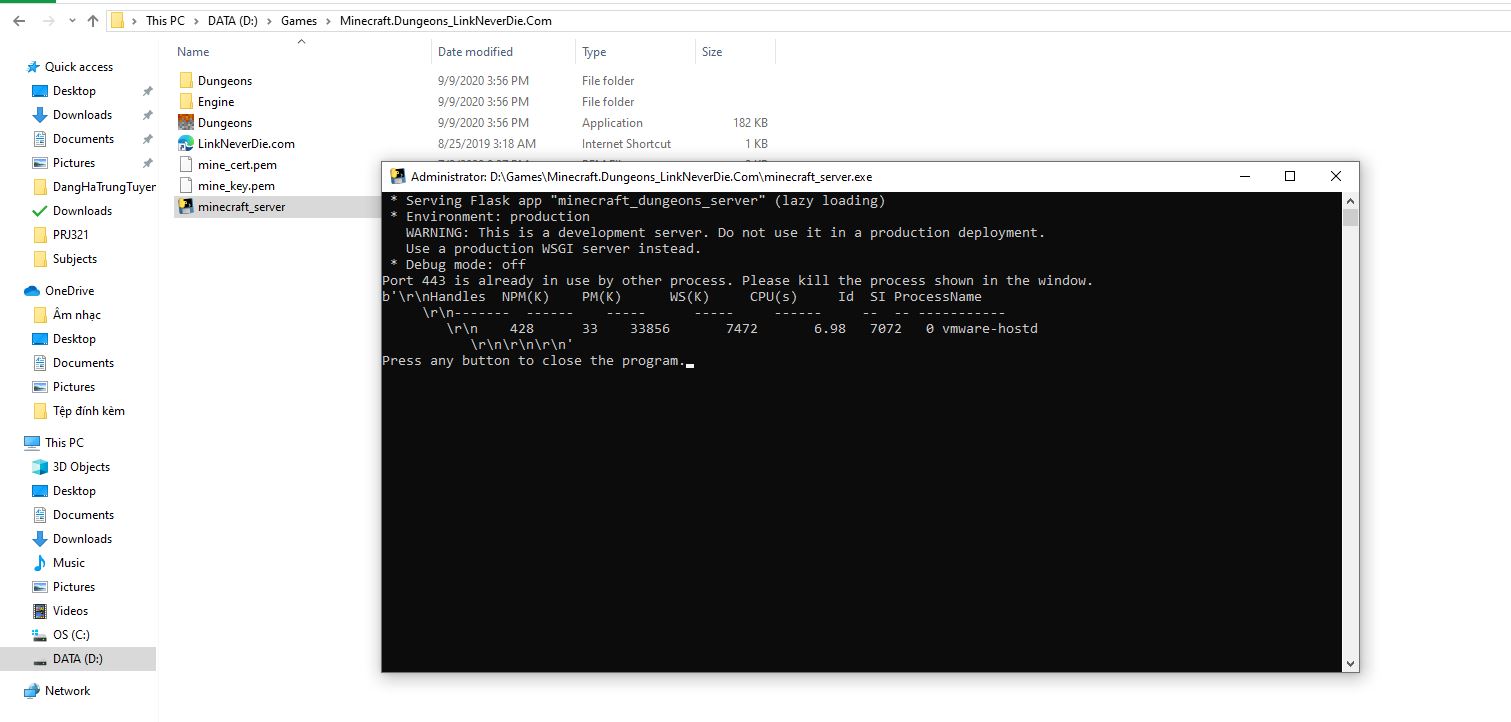Click the 3D Objects icon in sidebar

(x=40, y=467)
